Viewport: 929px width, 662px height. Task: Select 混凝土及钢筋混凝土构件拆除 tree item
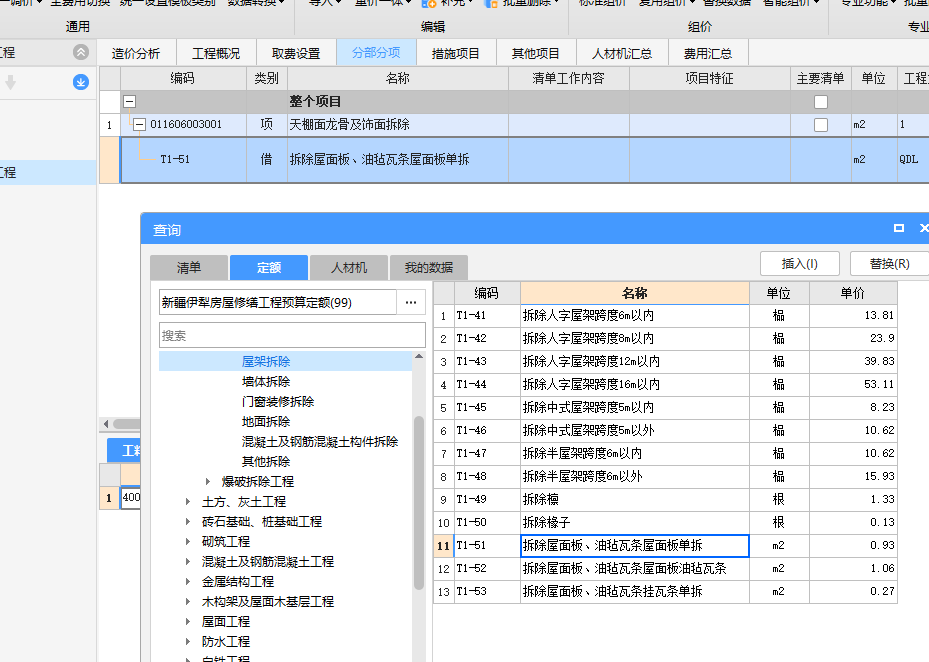click(320, 442)
